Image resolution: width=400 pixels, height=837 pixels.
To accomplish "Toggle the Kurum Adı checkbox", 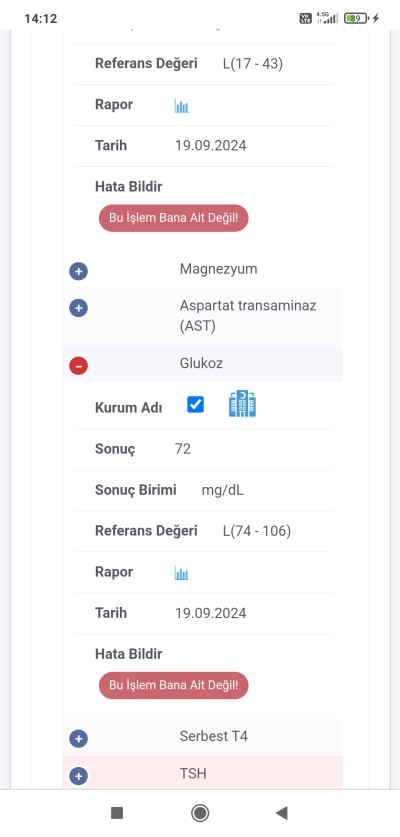I will coord(195,405).
